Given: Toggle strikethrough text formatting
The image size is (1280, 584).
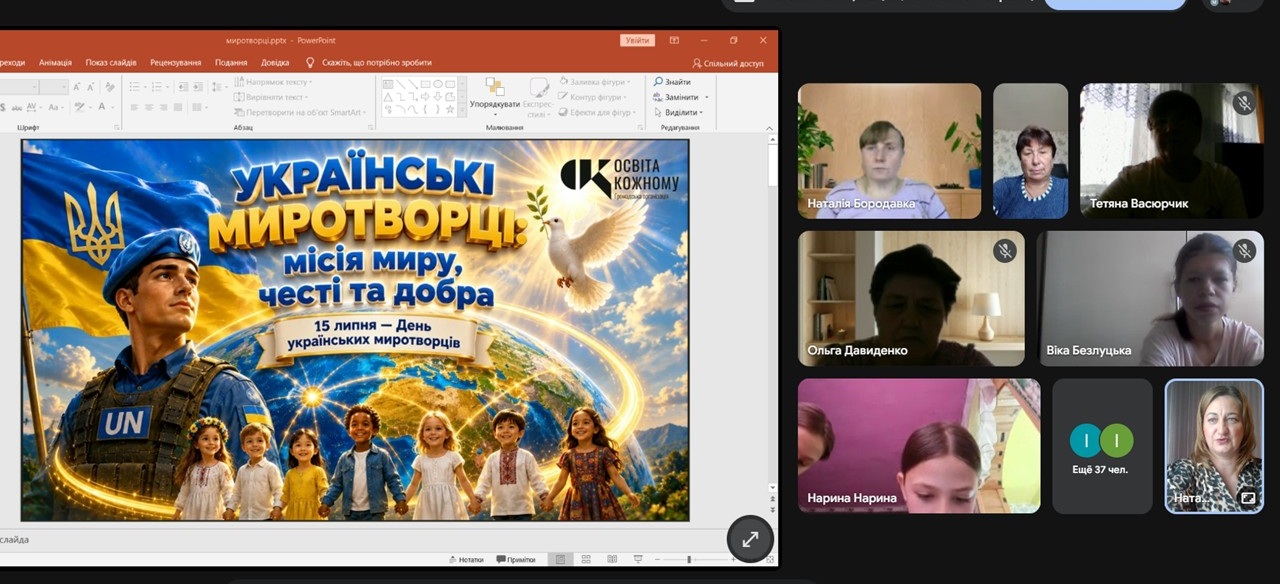Looking at the screenshot, I should [16, 107].
